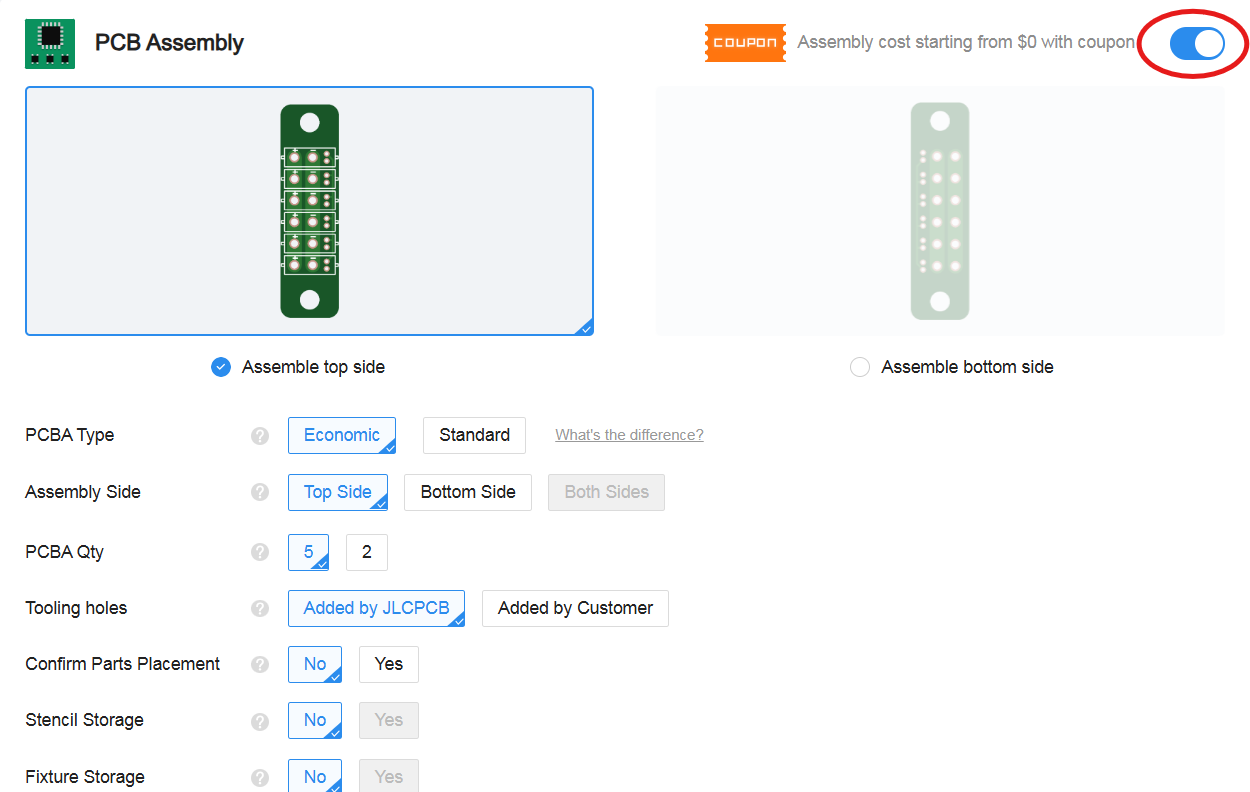Screen dimensions: 1250x792
Task: Set PCBA quantity to 2
Action: (367, 552)
